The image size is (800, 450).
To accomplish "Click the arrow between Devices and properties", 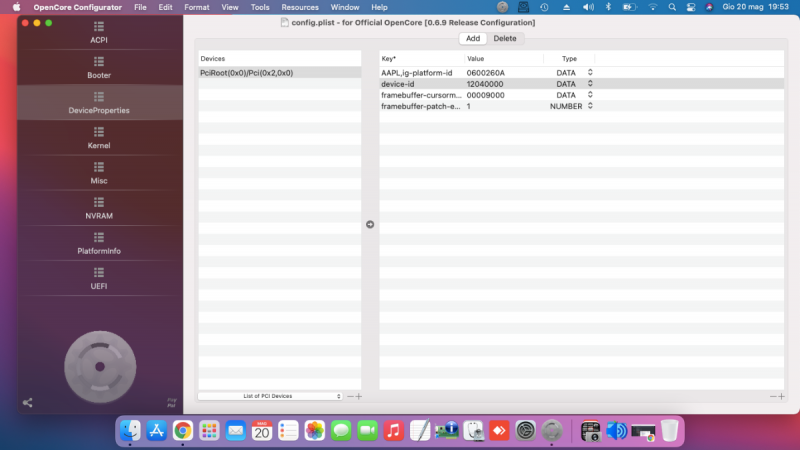I will coord(370,224).
